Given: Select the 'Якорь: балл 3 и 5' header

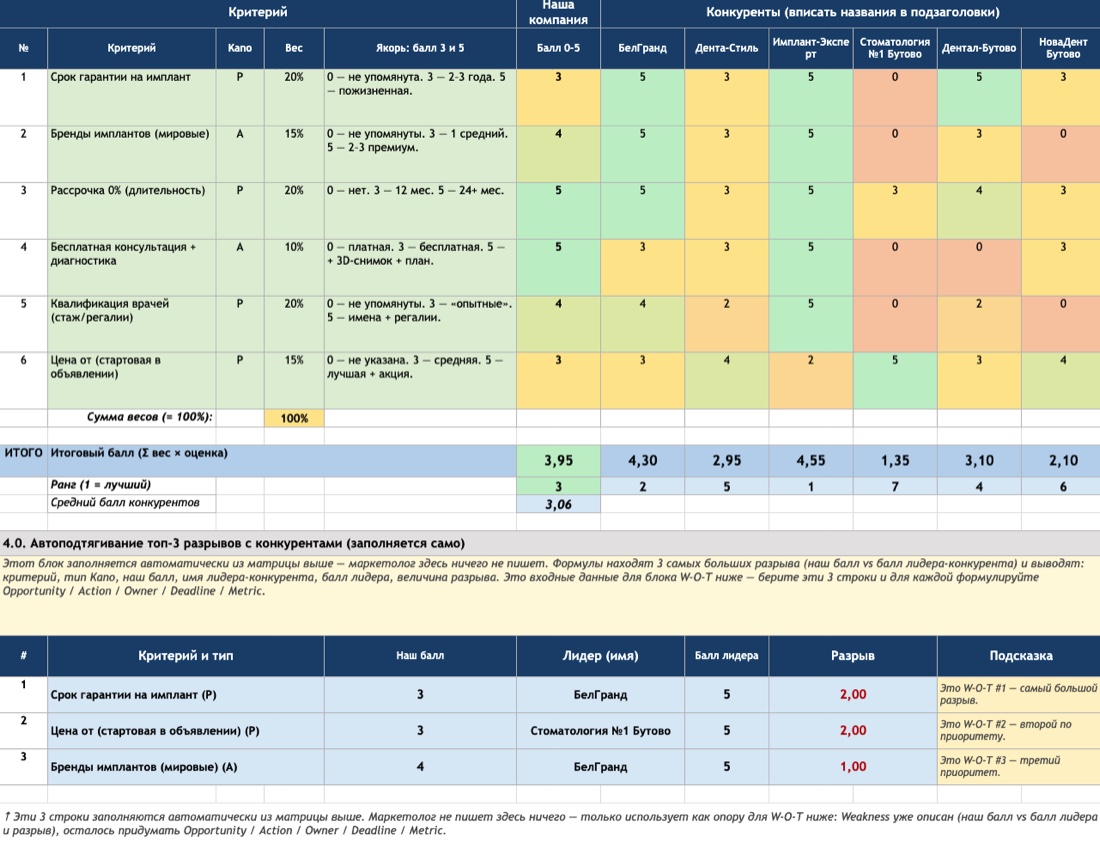Looking at the screenshot, I should click(420, 48).
